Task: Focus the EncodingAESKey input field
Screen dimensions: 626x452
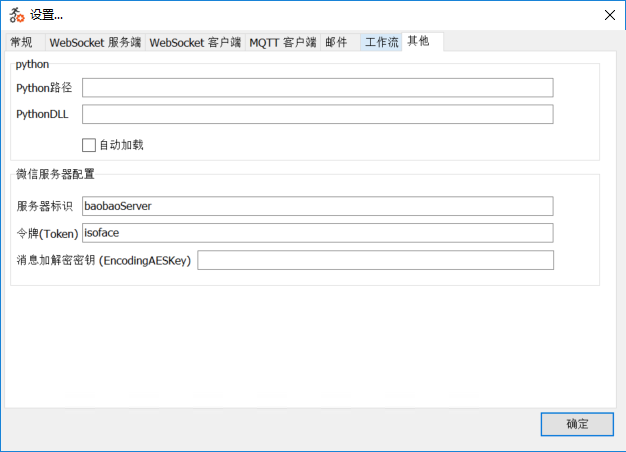Action: (x=375, y=260)
